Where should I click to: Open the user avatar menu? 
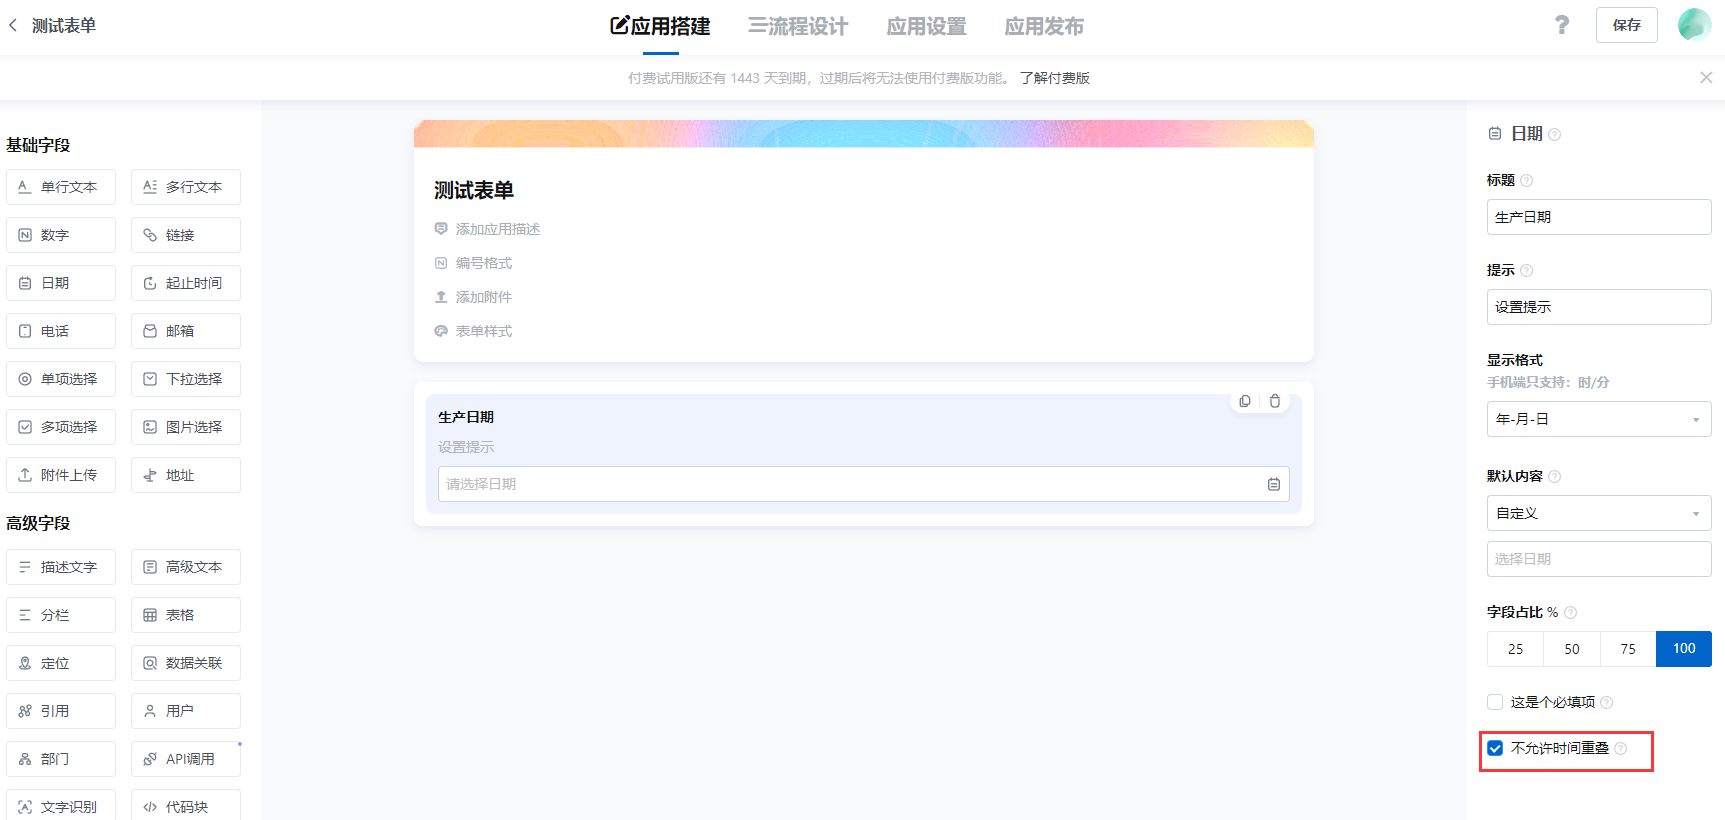[1694, 25]
